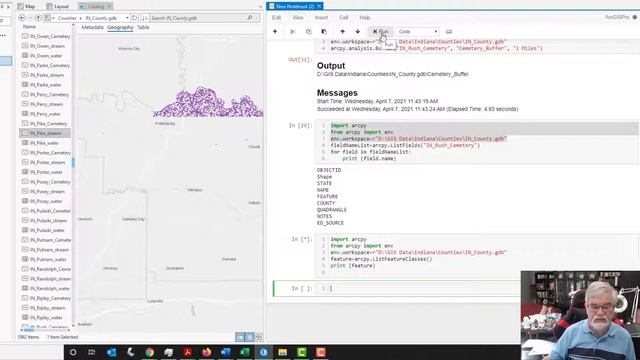
Task: Go up one level in catalog
Action: (38, 18)
